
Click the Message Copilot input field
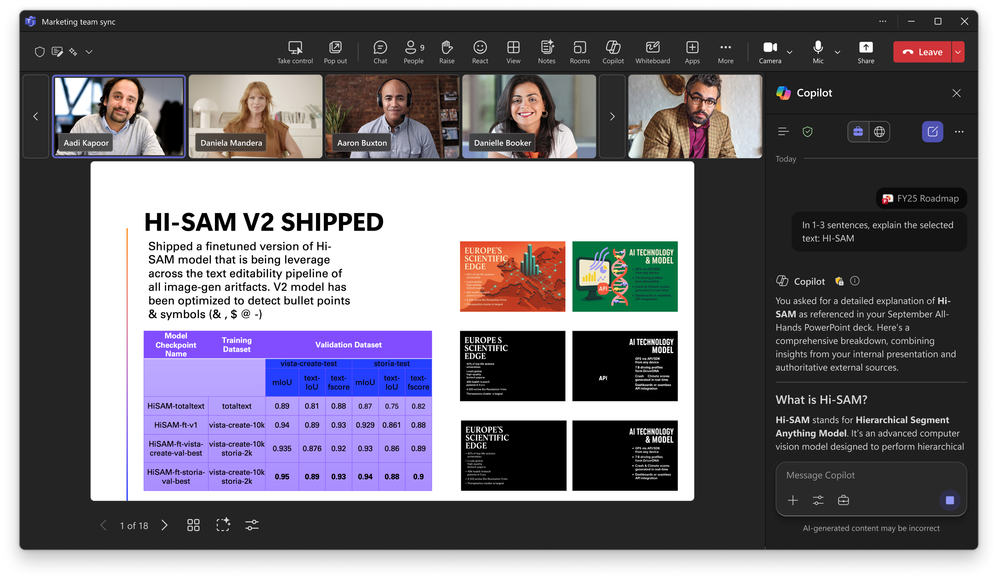pos(871,475)
